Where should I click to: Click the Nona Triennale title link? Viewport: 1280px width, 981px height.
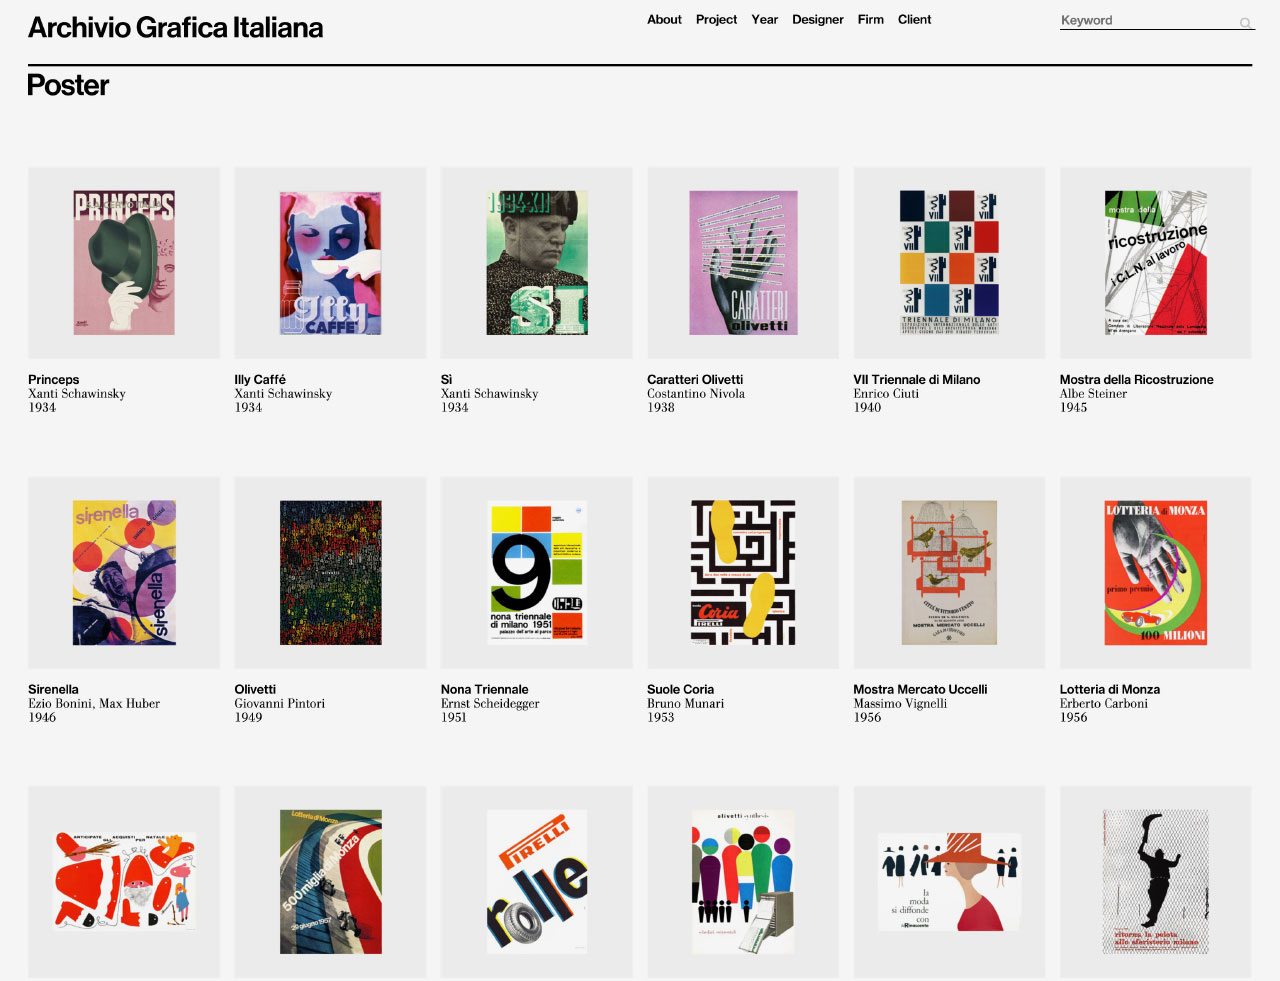[484, 690]
